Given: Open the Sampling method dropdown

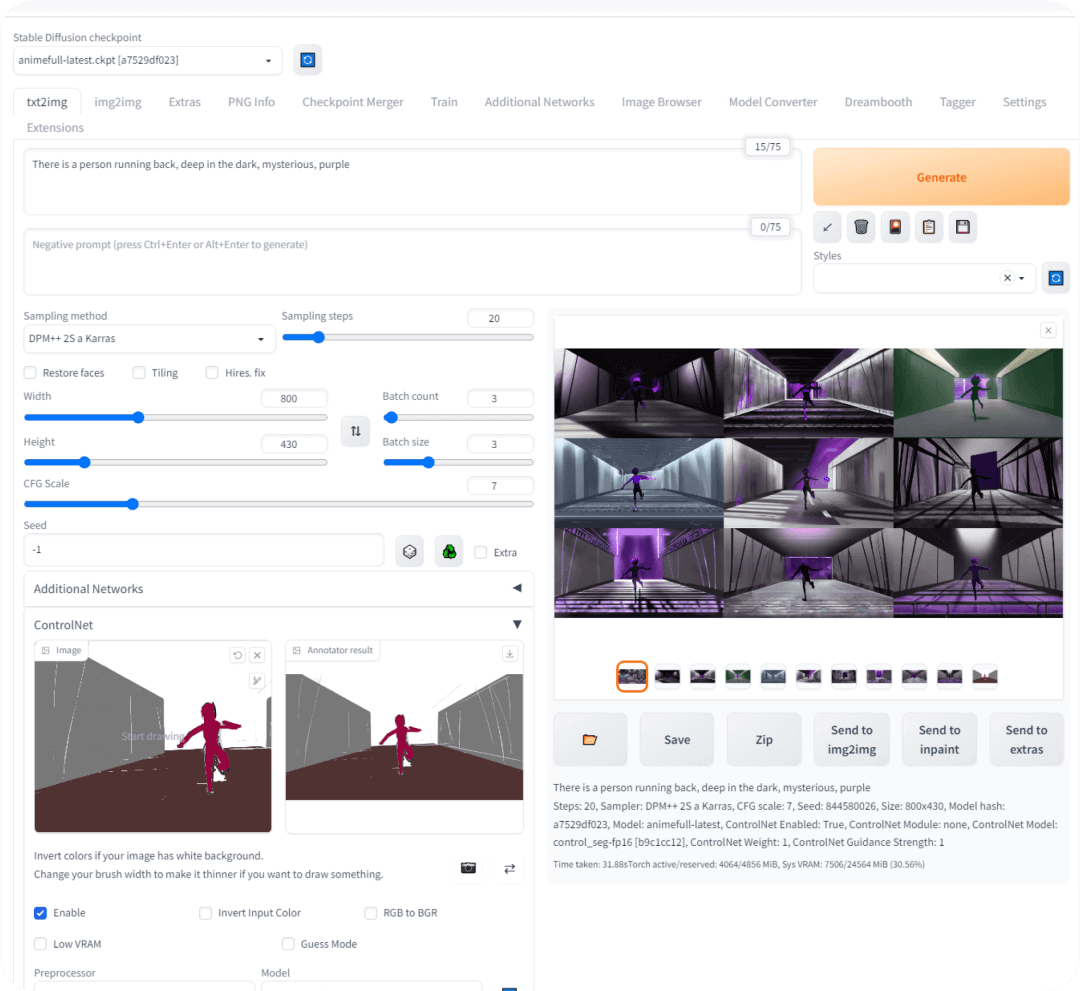Looking at the screenshot, I should click(149, 339).
